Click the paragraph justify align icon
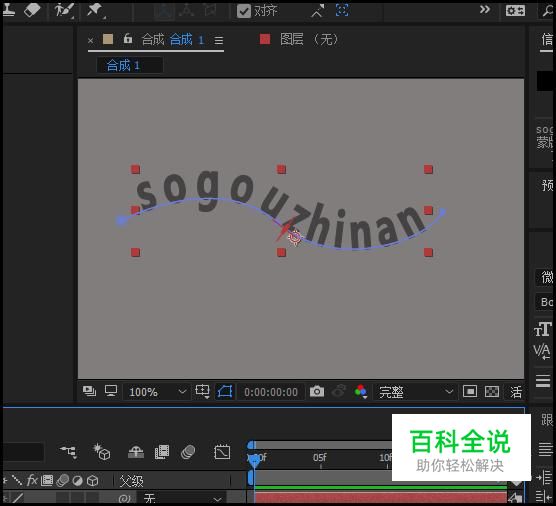The width and height of the screenshot is (556, 506). 545,450
